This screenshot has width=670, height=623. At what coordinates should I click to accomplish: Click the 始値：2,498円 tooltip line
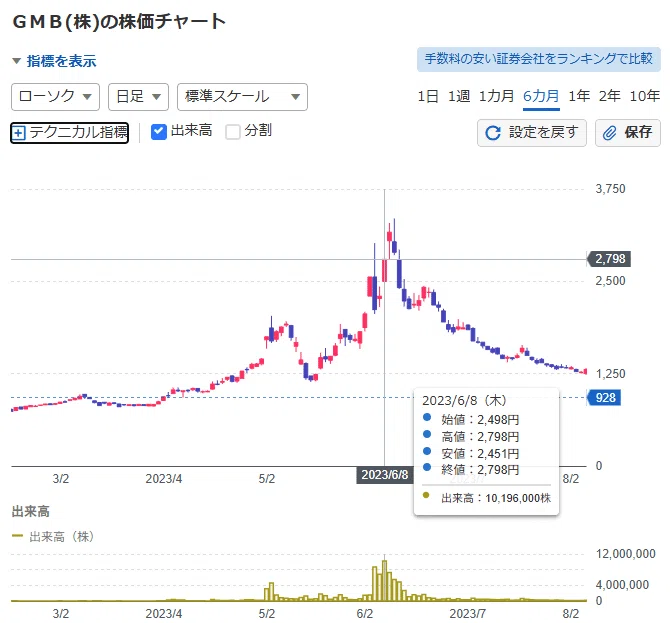pos(479,420)
